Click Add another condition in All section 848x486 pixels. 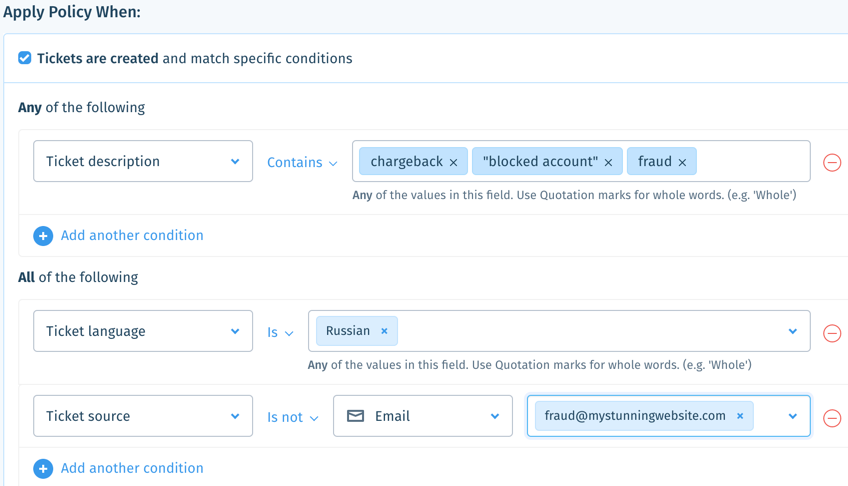[132, 468]
